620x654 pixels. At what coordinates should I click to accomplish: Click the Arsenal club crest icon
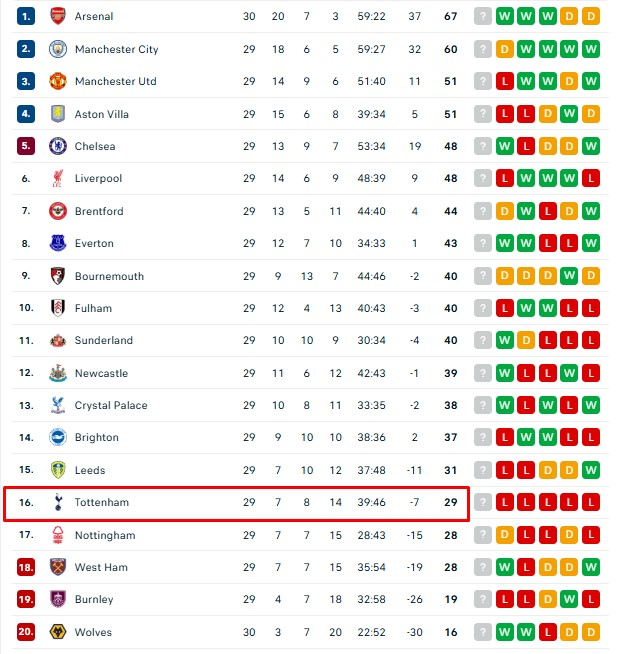click(x=58, y=17)
